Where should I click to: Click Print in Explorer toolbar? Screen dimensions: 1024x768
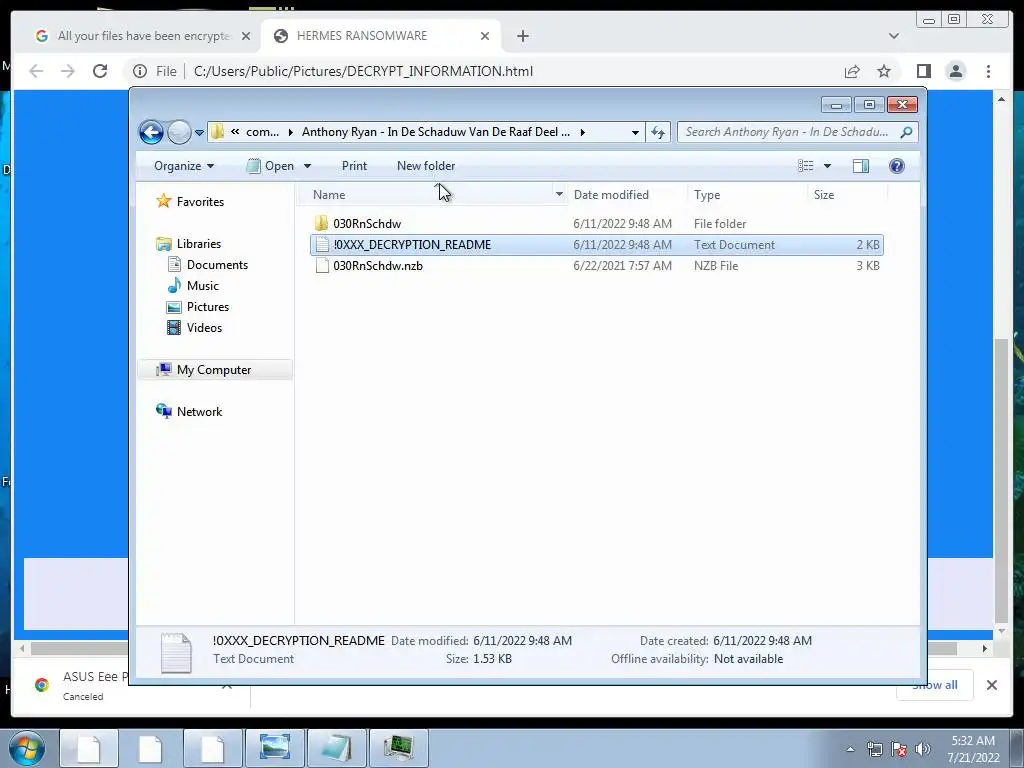point(354,166)
